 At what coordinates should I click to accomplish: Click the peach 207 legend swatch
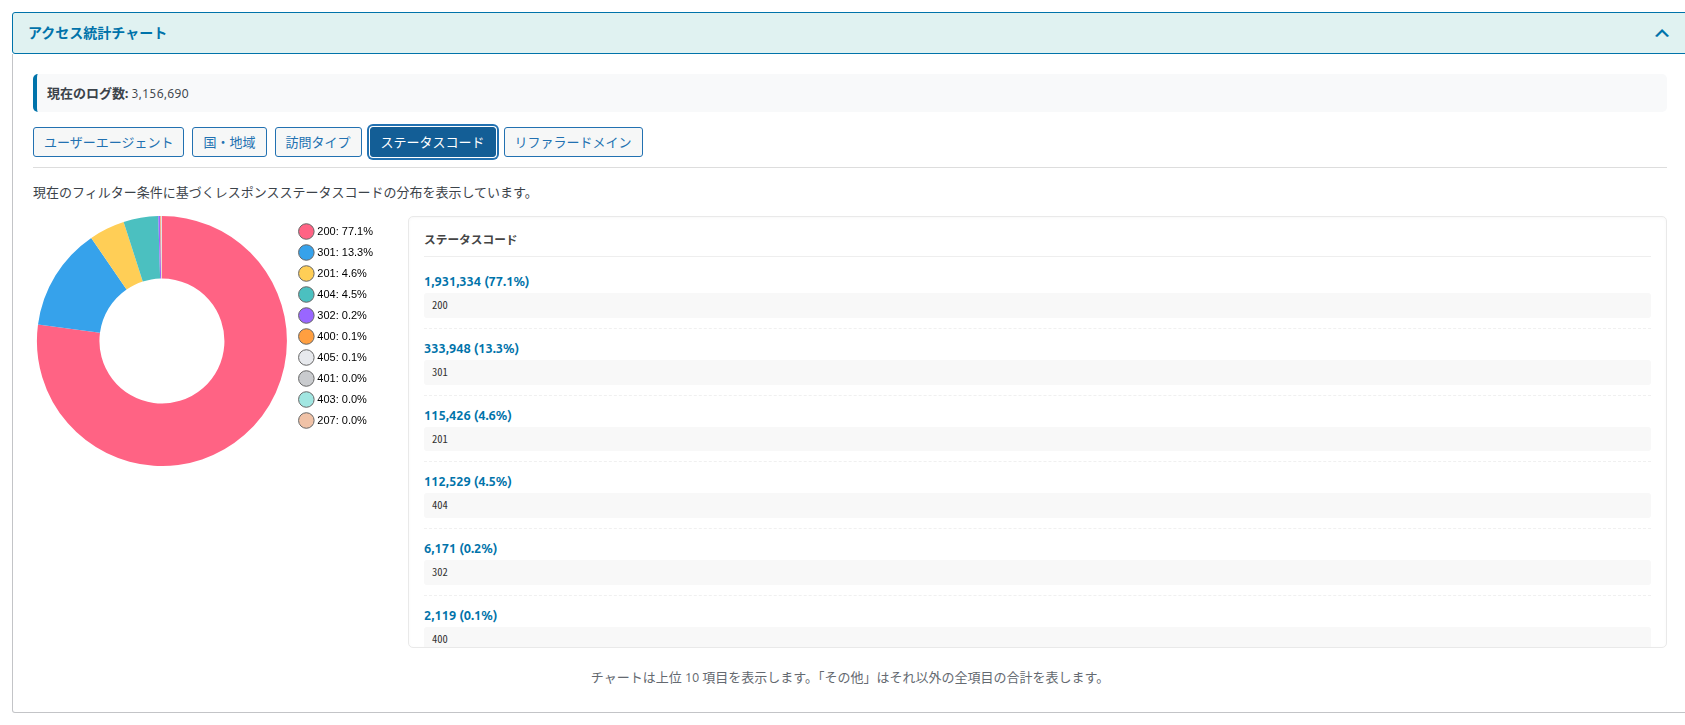pos(306,420)
